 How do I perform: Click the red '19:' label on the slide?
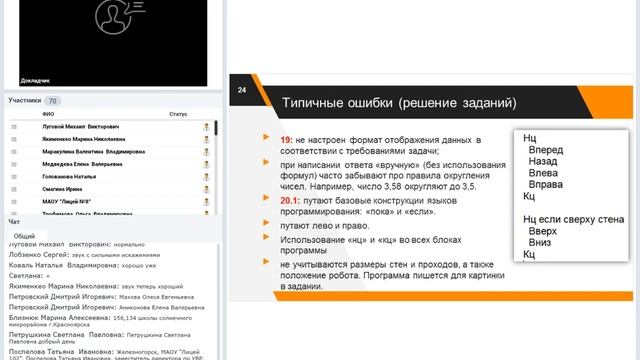[x=287, y=140]
